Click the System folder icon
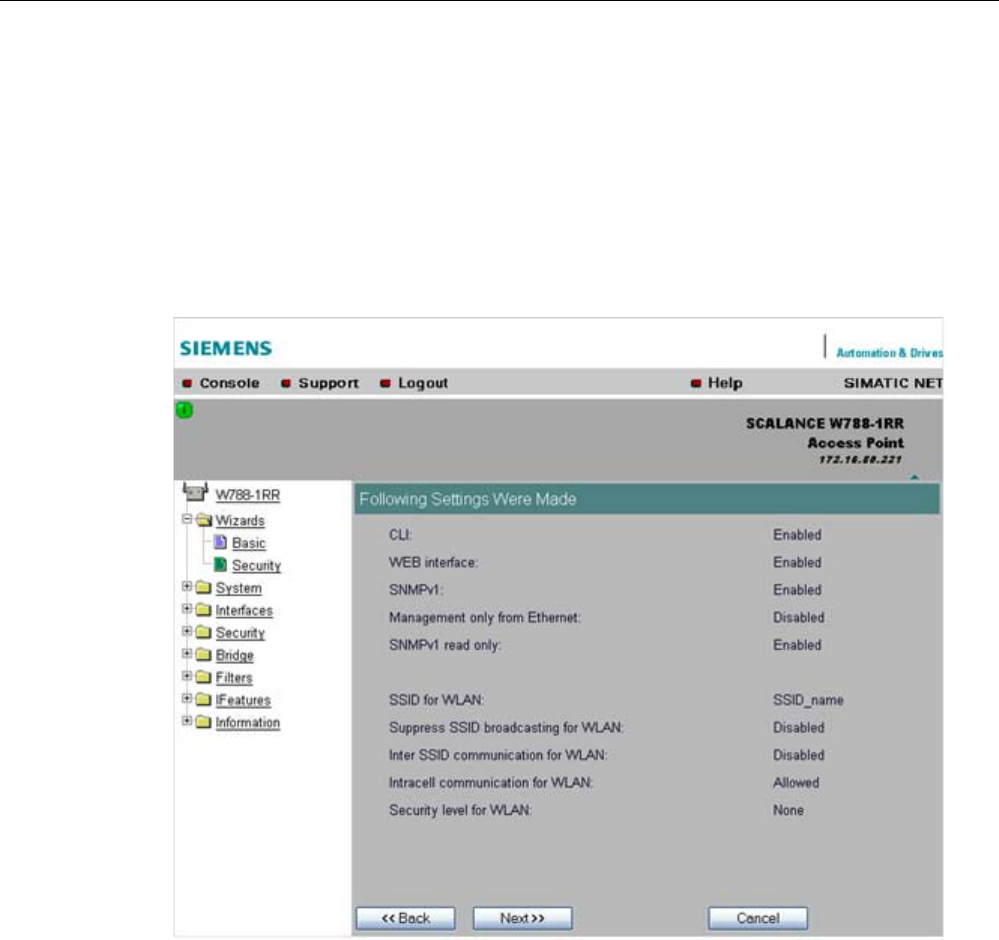 tap(203, 587)
